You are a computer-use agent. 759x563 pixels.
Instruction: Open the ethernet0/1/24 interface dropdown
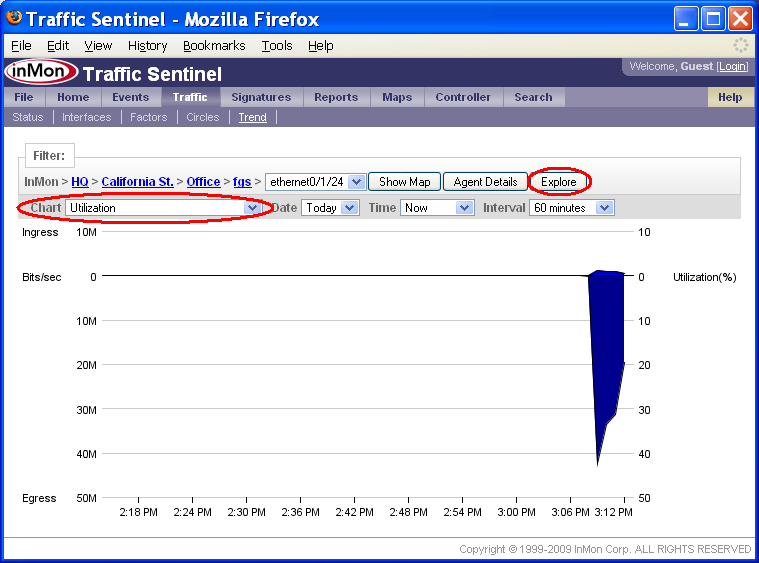315,182
